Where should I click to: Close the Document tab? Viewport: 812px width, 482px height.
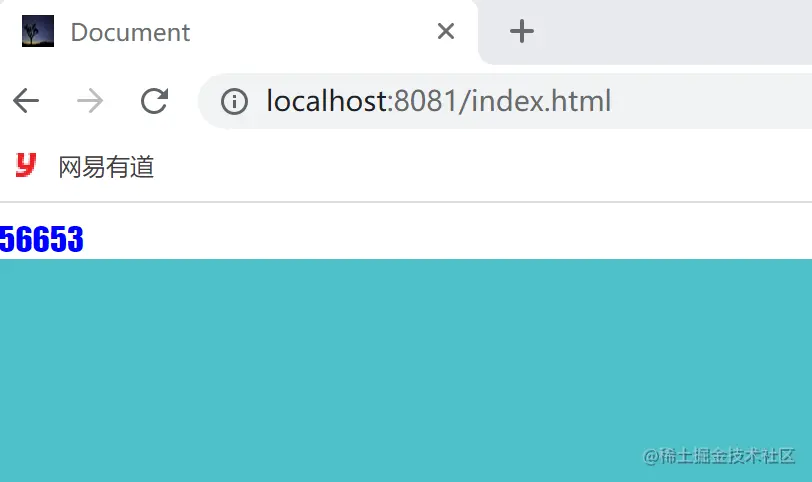coord(446,31)
